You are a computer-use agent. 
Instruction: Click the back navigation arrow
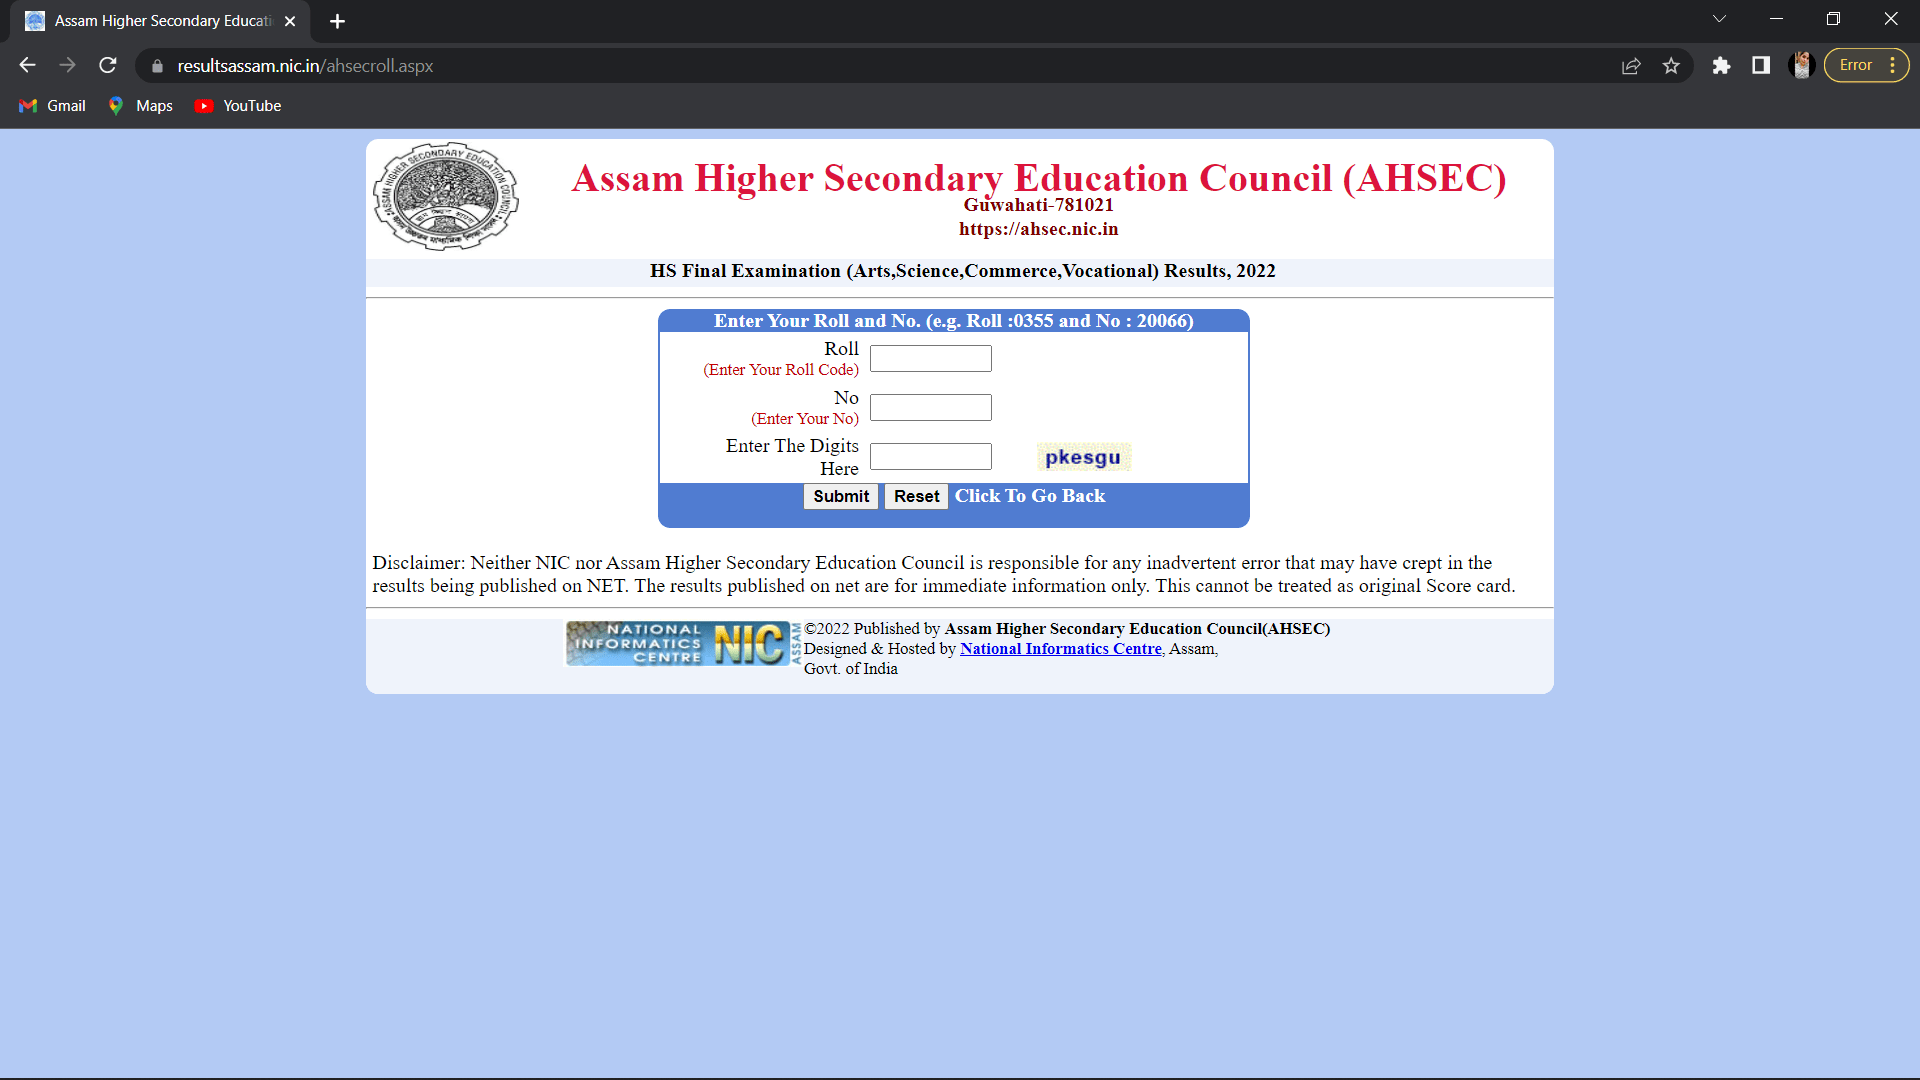(26, 65)
